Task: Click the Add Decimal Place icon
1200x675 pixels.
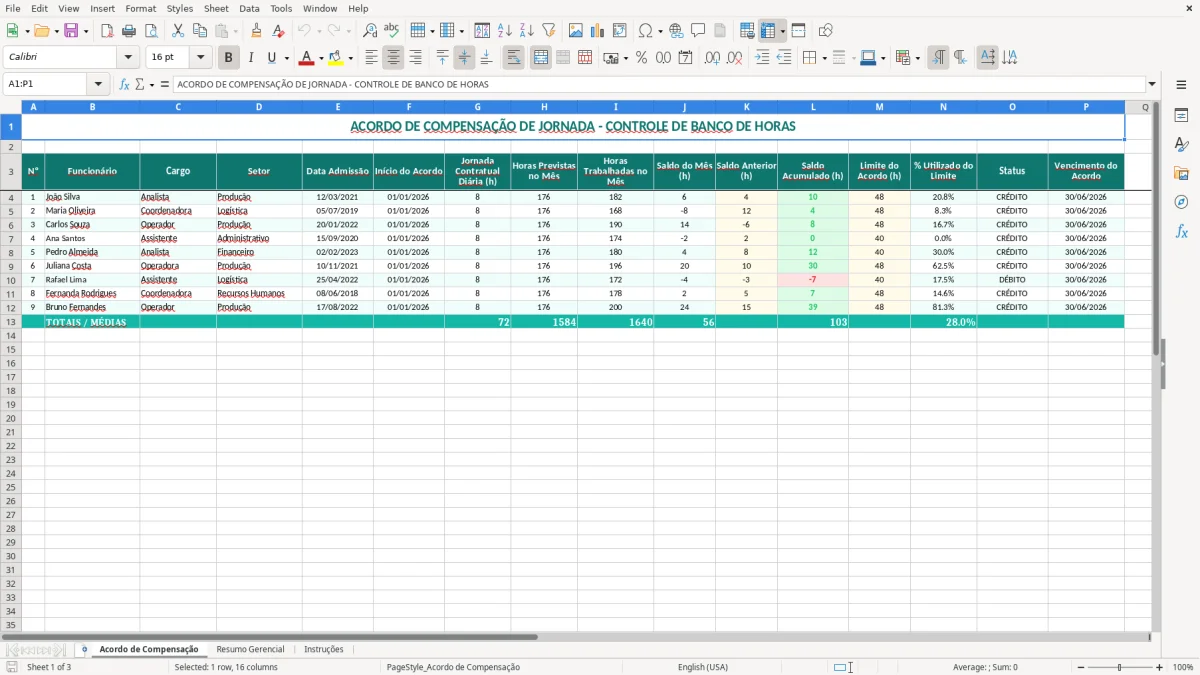Action: 712,58
